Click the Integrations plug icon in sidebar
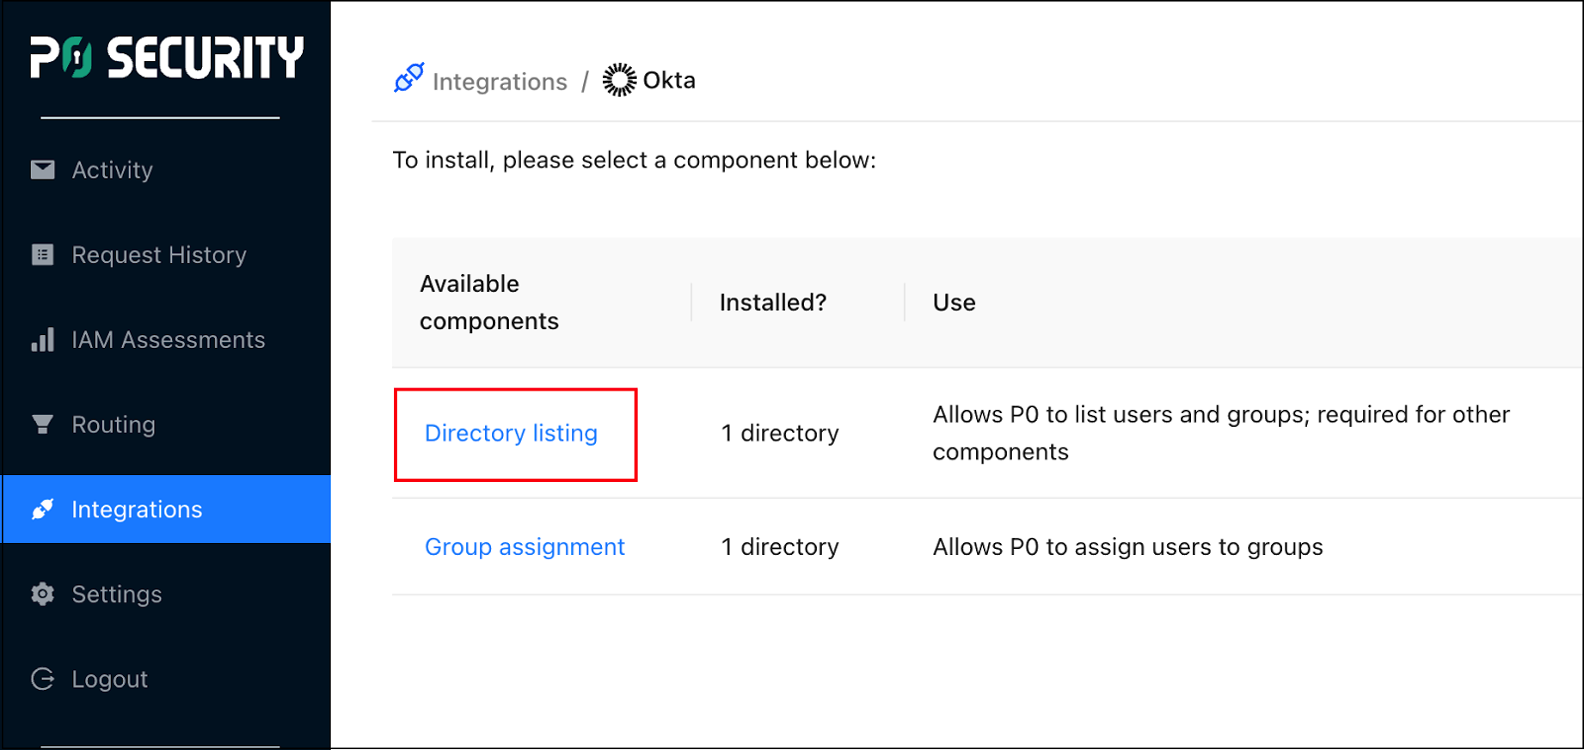Screen dimensions: 1584x750 (42, 510)
